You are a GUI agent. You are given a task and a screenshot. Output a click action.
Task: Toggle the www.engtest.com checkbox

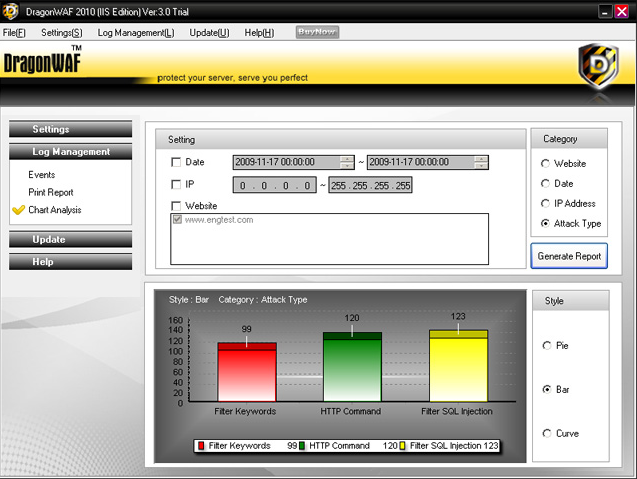177,220
